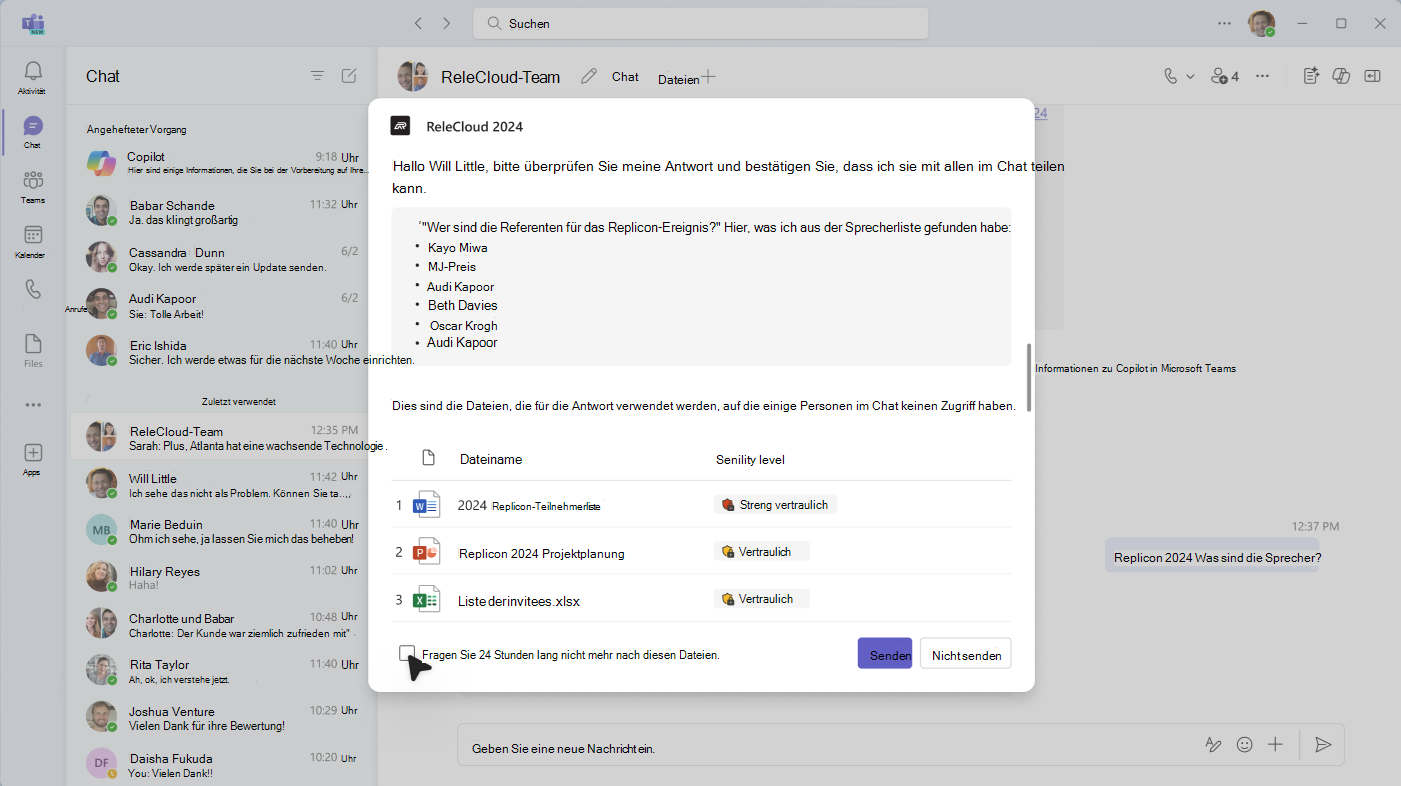Click the Teams logo in title bar

[x=33, y=24]
